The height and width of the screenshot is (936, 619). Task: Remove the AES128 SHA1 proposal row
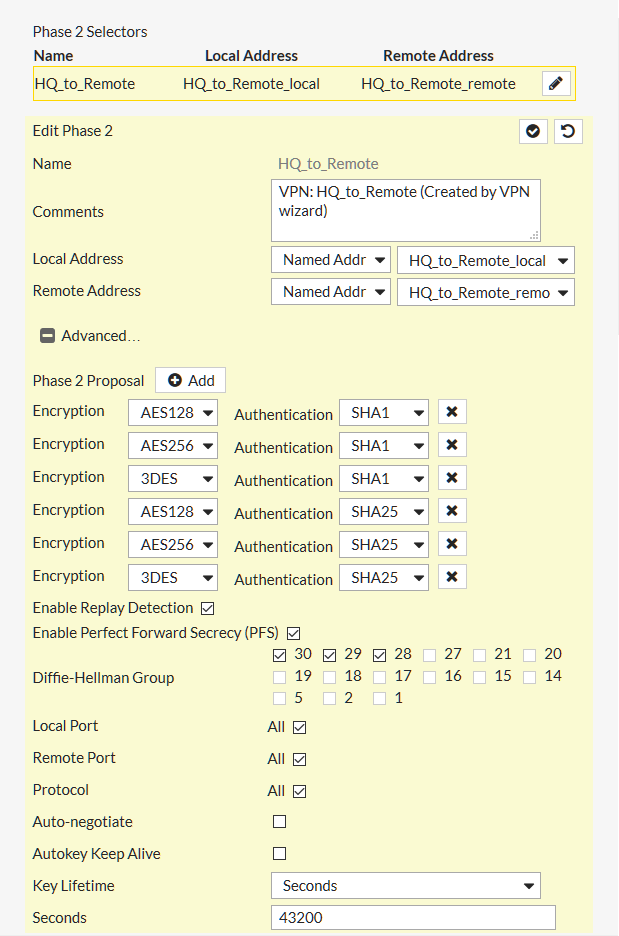pyautogui.click(x=452, y=412)
